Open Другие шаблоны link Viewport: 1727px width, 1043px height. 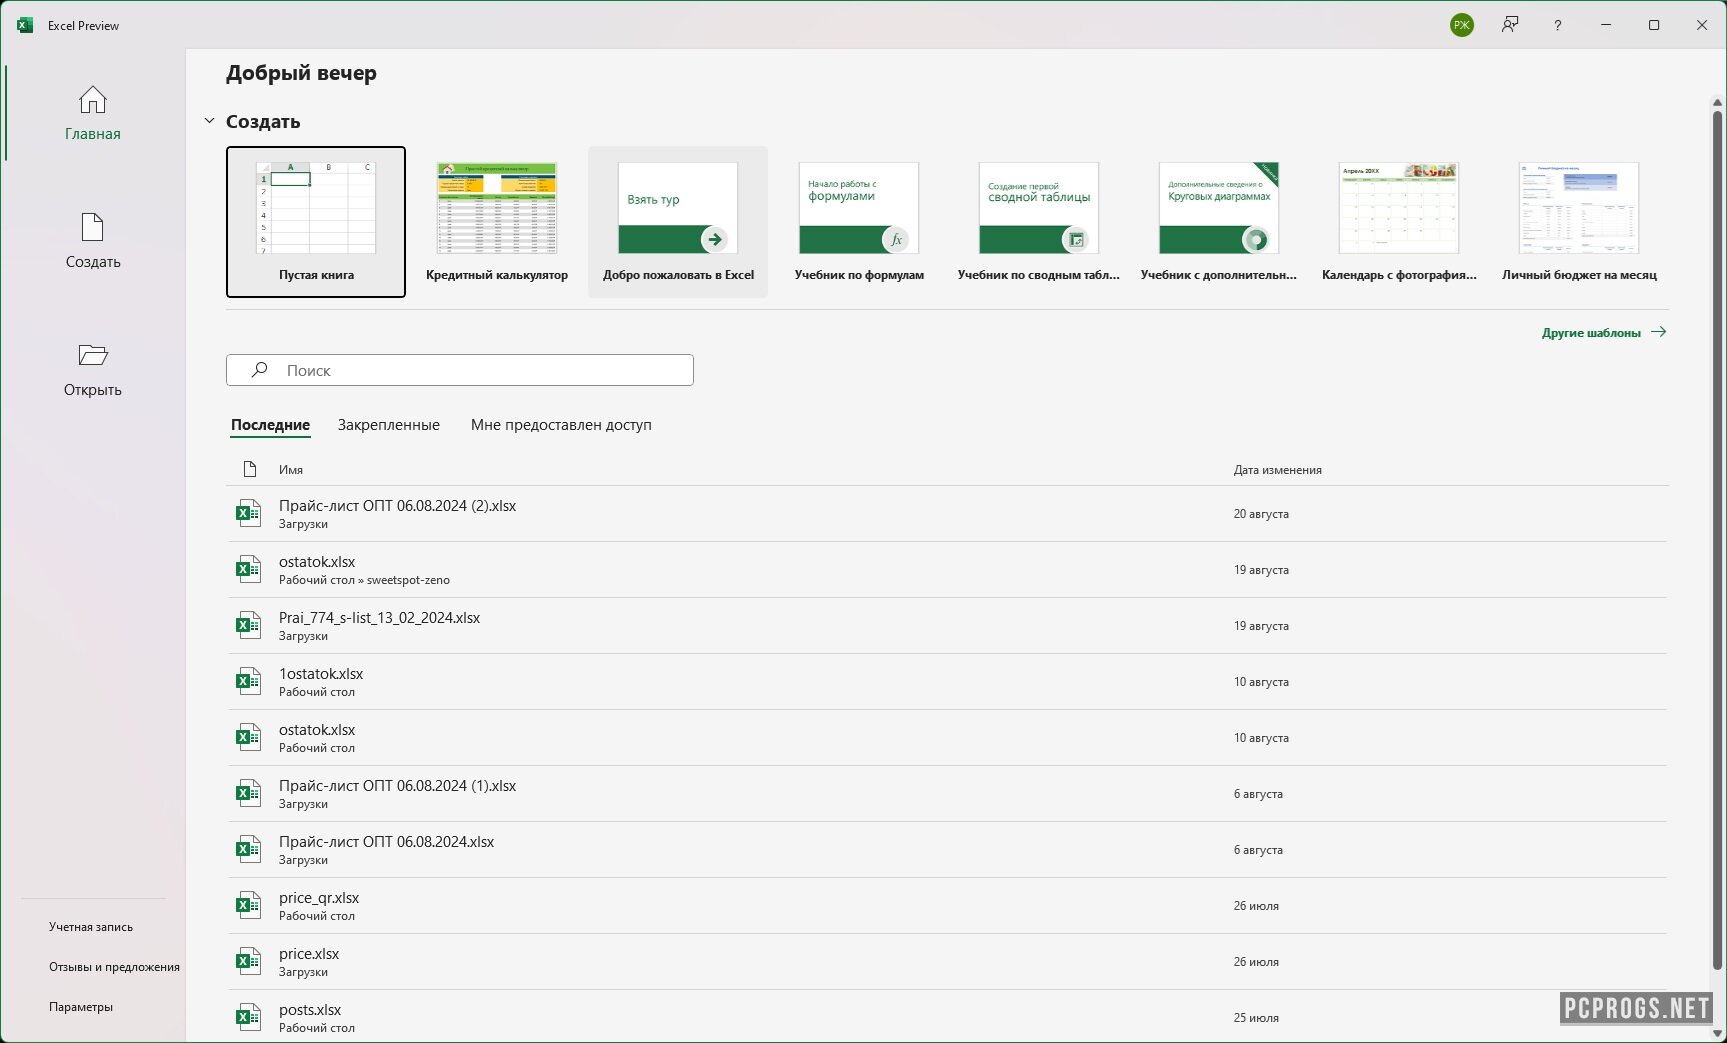point(1591,333)
